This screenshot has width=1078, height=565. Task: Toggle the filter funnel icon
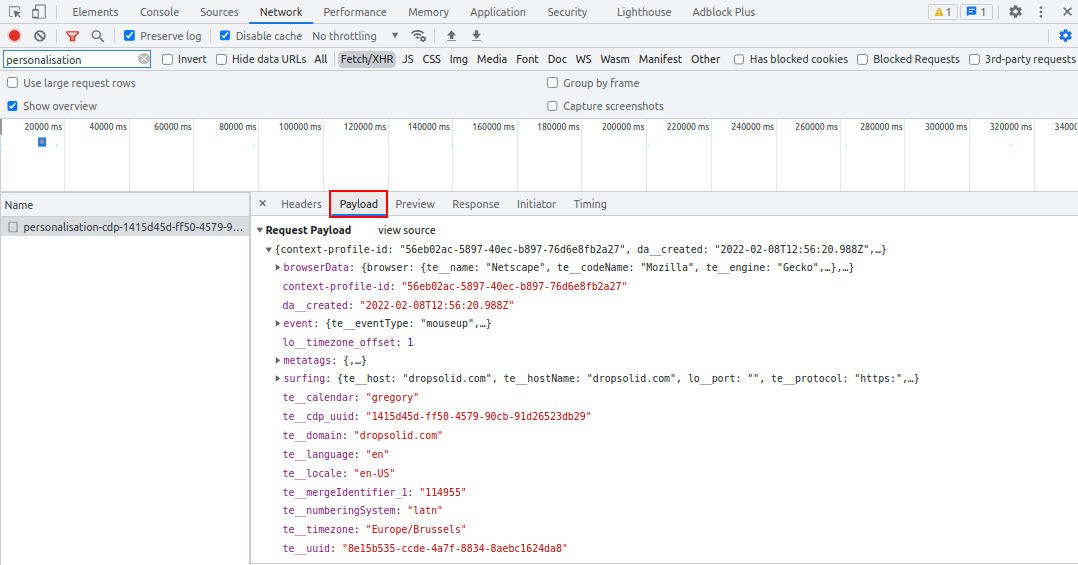[72, 36]
